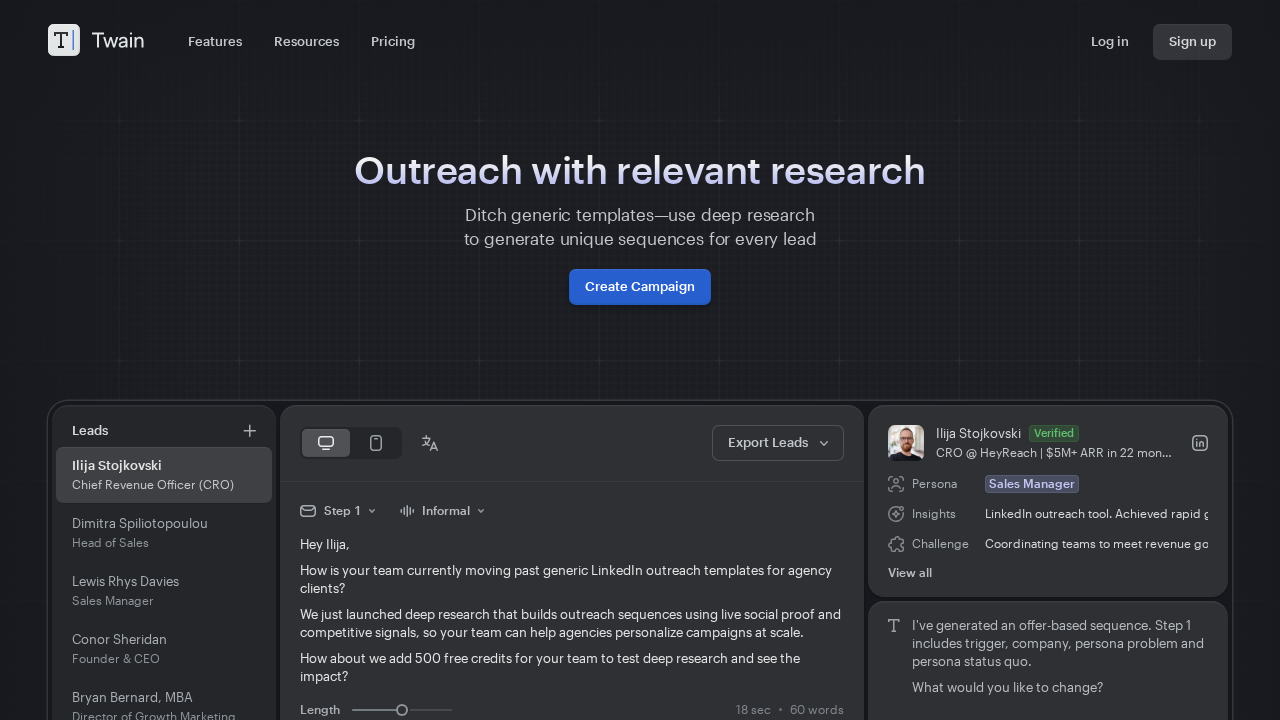Click the Create Campaign button
The image size is (1280, 720).
(x=639, y=287)
